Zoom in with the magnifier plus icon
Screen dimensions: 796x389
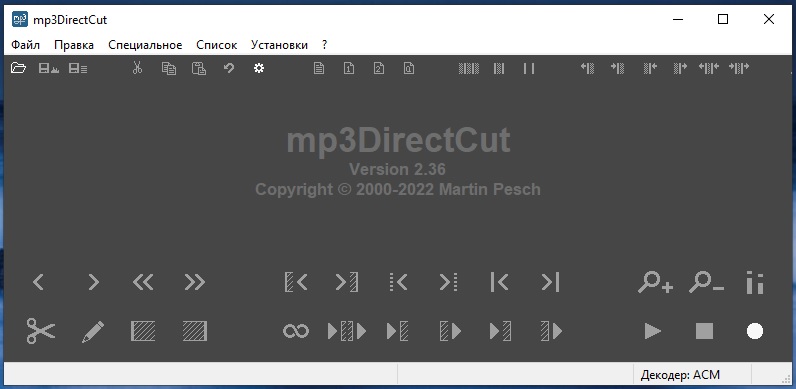(x=655, y=282)
